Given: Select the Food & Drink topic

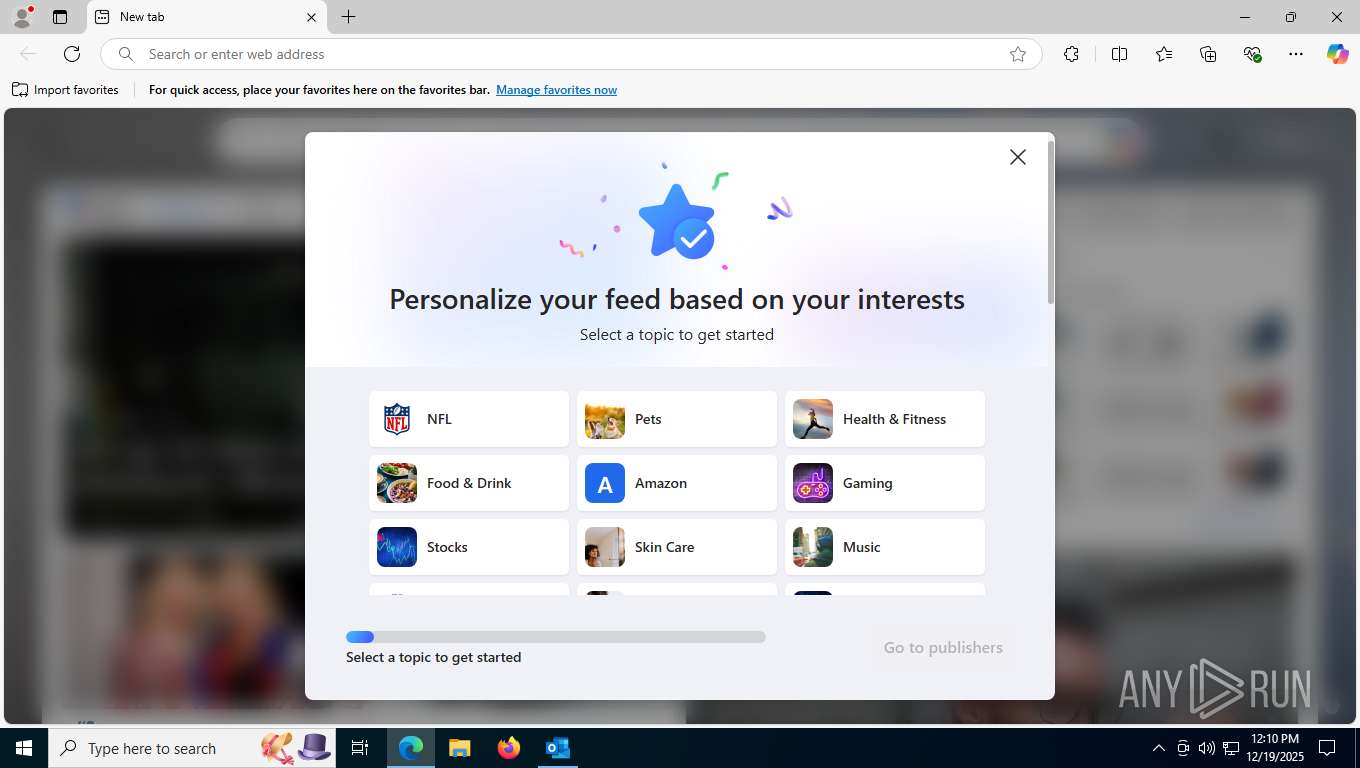Looking at the screenshot, I should (x=469, y=483).
